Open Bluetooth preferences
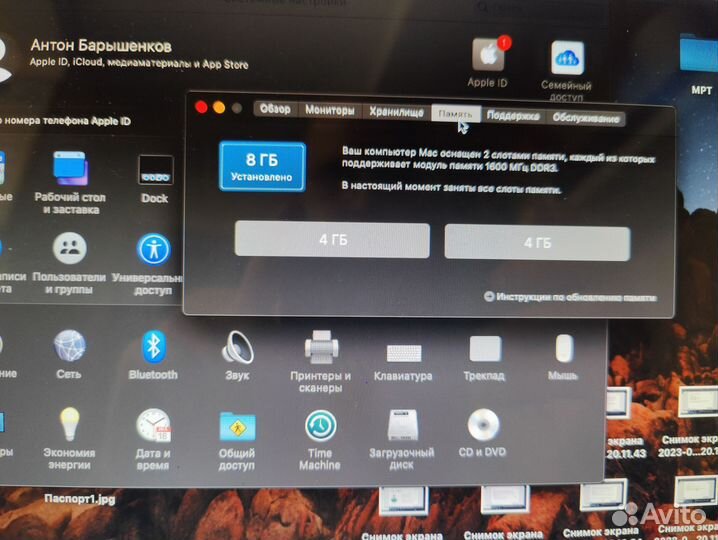 click(153, 346)
